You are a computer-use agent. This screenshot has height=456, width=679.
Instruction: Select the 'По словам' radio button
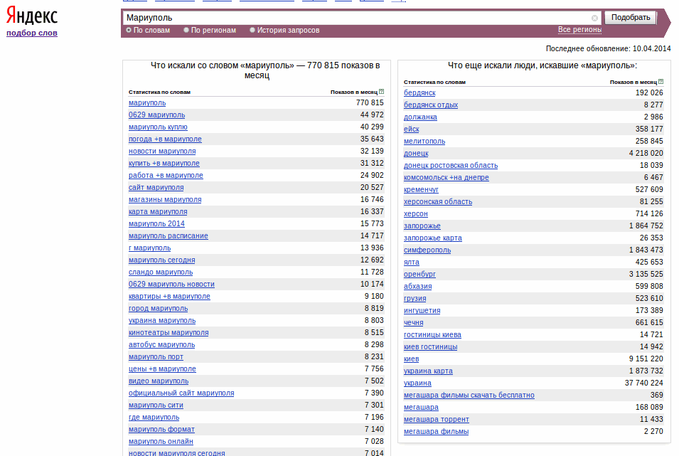[129, 30]
